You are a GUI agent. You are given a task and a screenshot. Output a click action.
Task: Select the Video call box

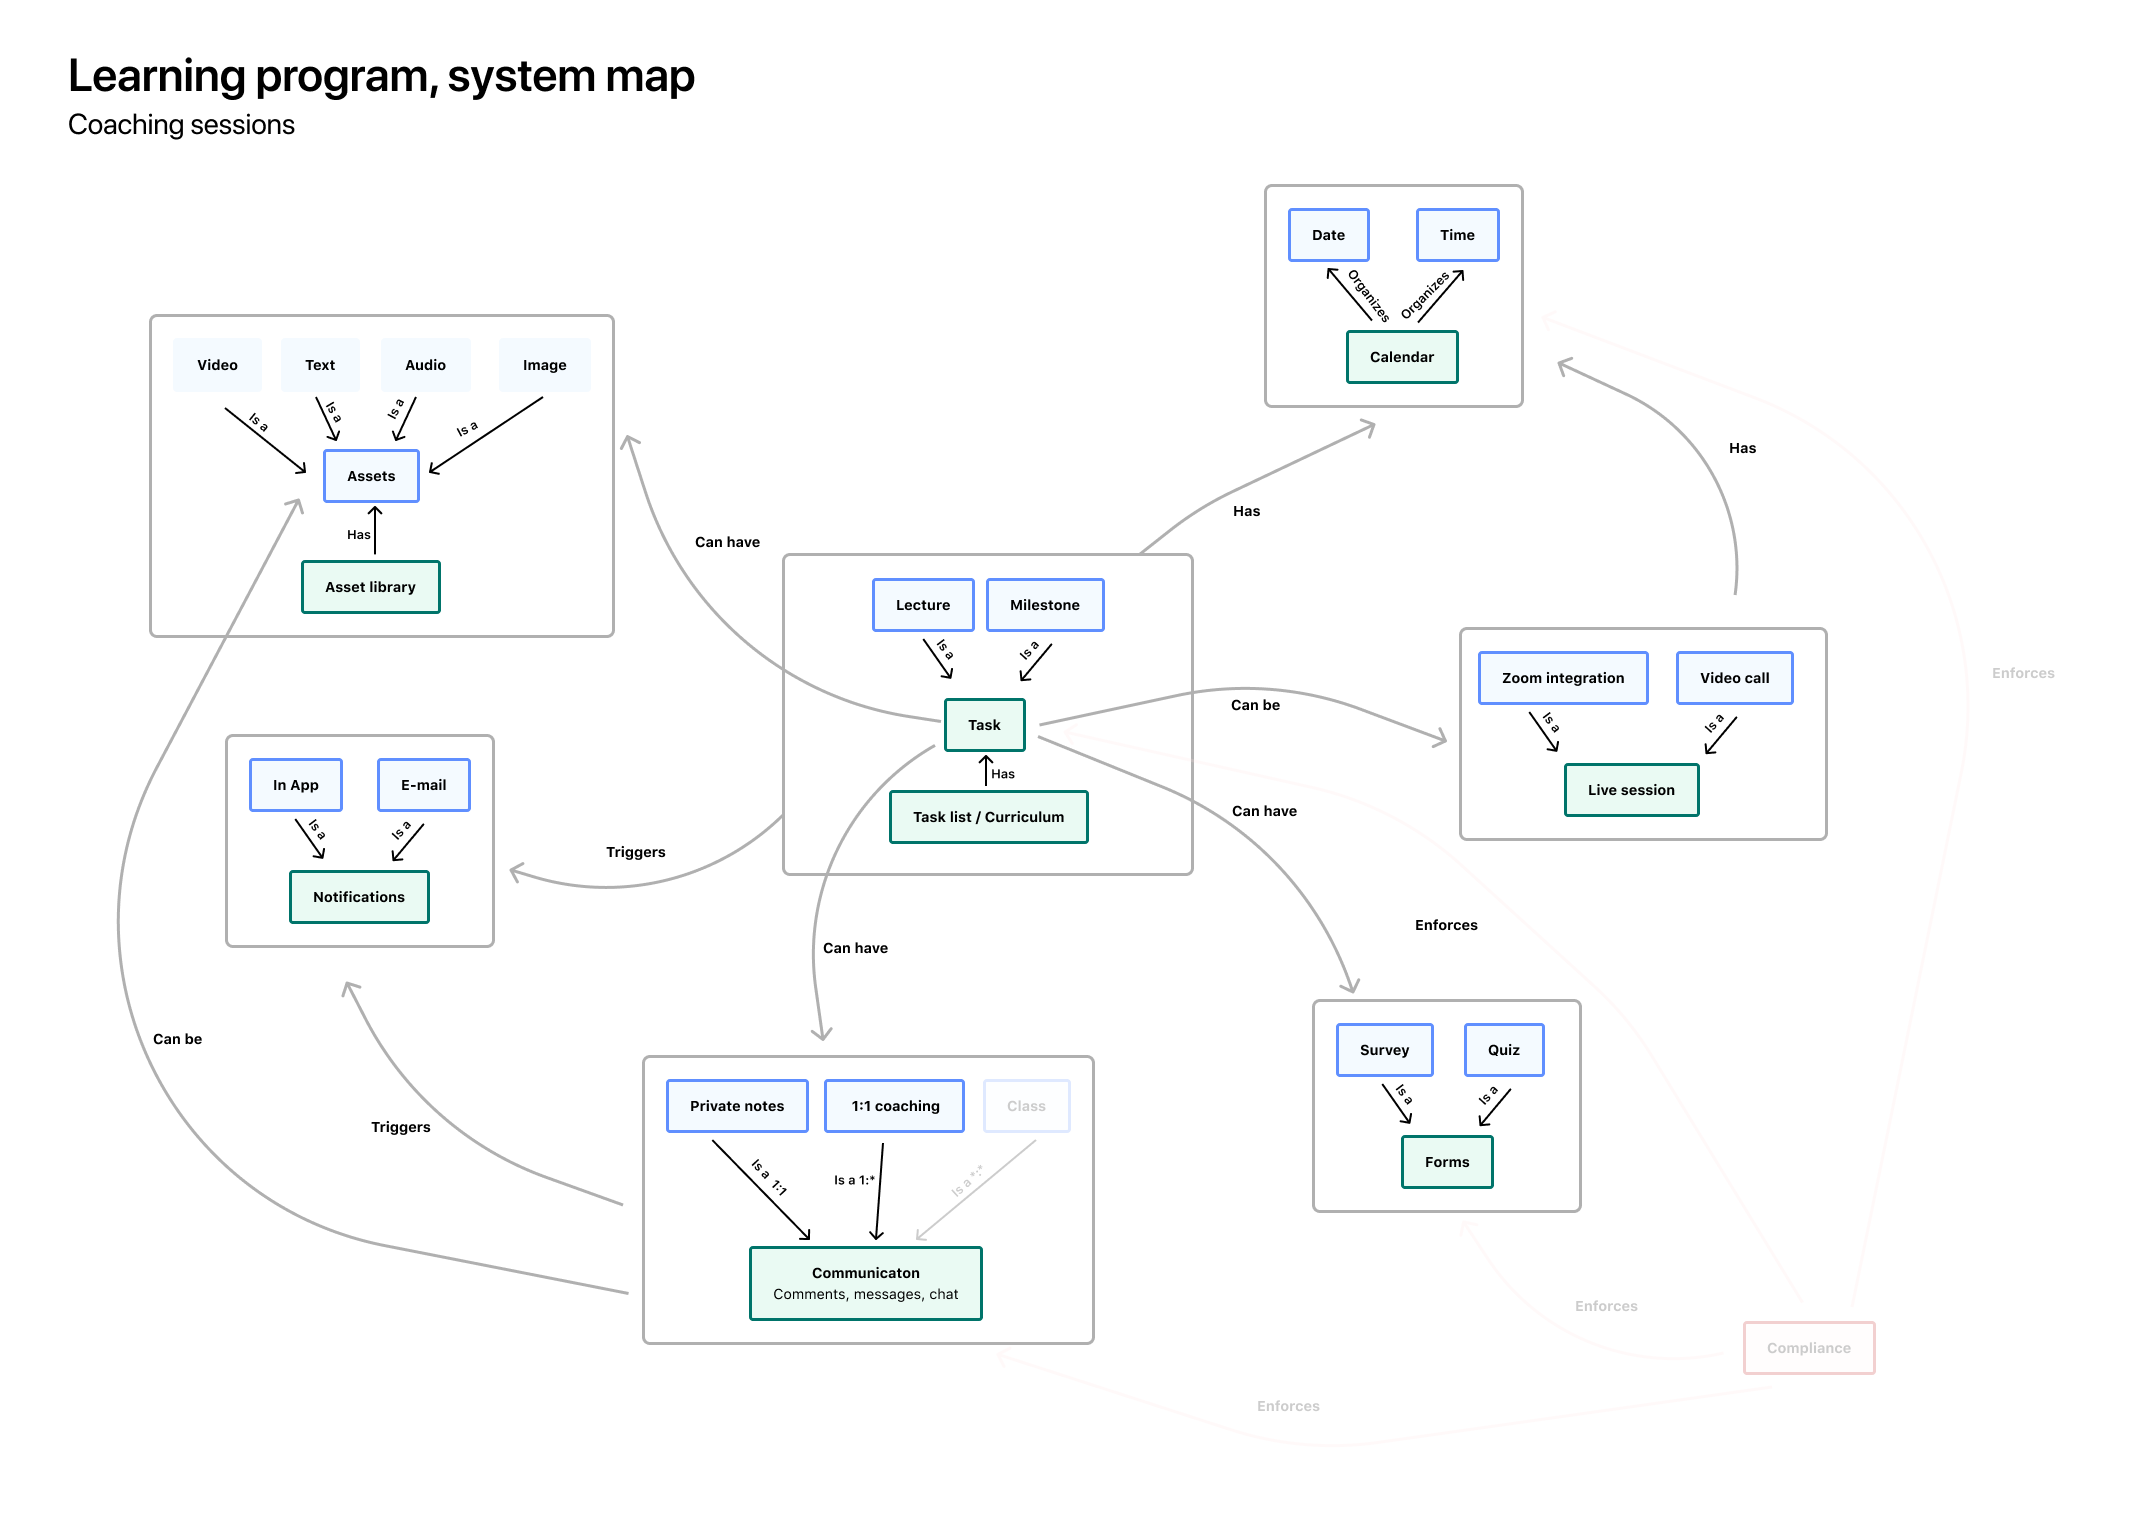tap(1734, 678)
